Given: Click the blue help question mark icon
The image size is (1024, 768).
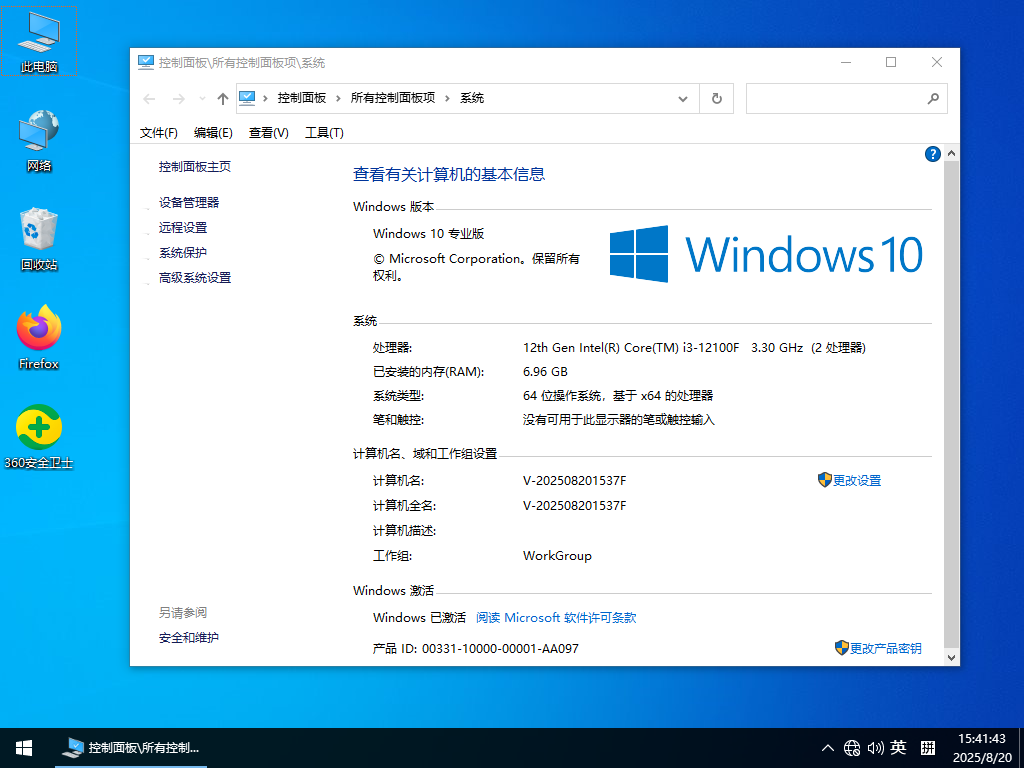Looking at the screenshot, I should coord(932,153).
